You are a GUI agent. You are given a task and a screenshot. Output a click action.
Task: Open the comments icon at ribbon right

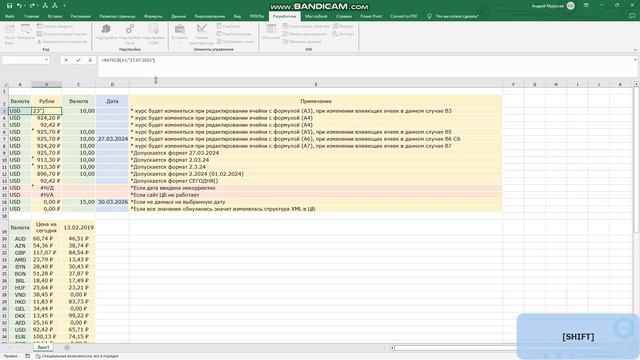tap(632, 16)
